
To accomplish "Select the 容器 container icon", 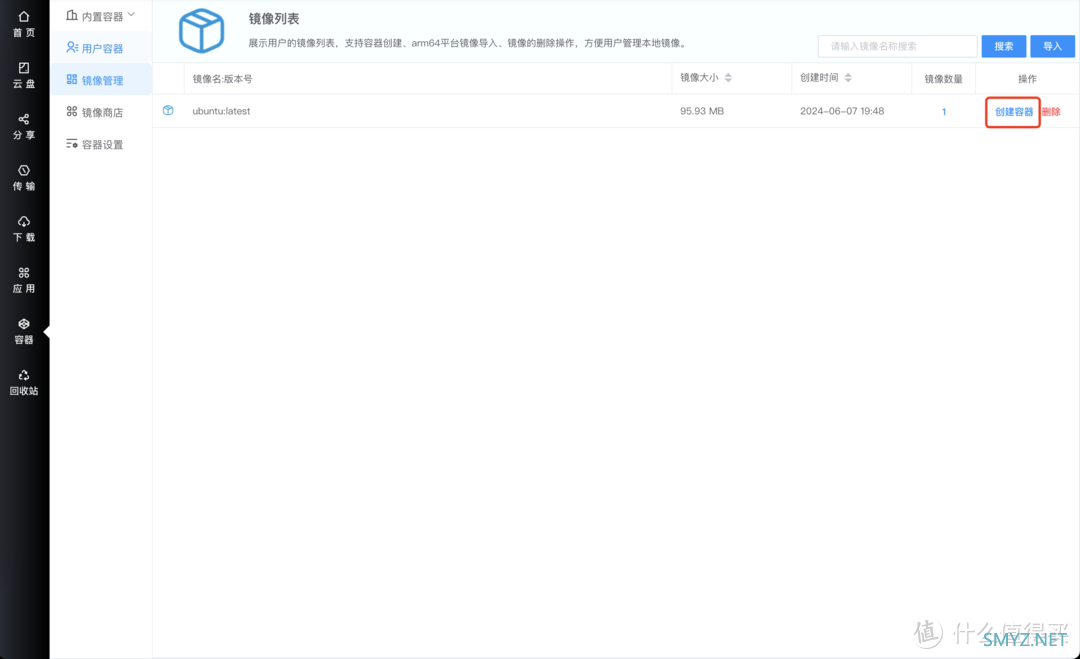I will [24, 324].
